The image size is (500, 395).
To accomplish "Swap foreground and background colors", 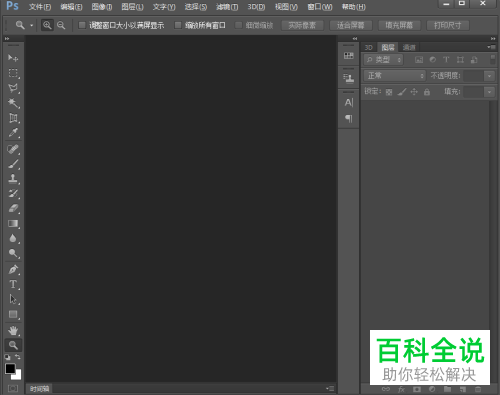I will (18, 357).
